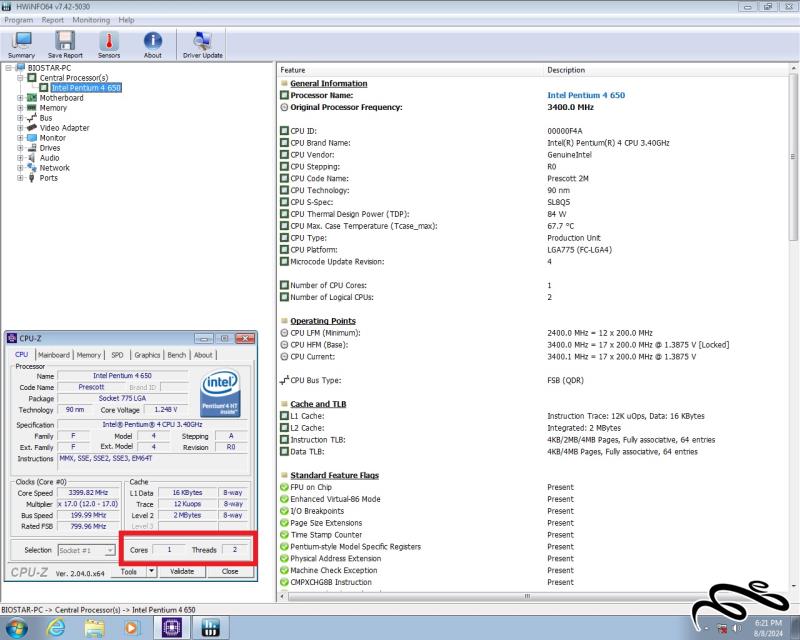Click the Standard Feature Flags section heading
Screen dimensions: 800x640
[x=334, y=475]
